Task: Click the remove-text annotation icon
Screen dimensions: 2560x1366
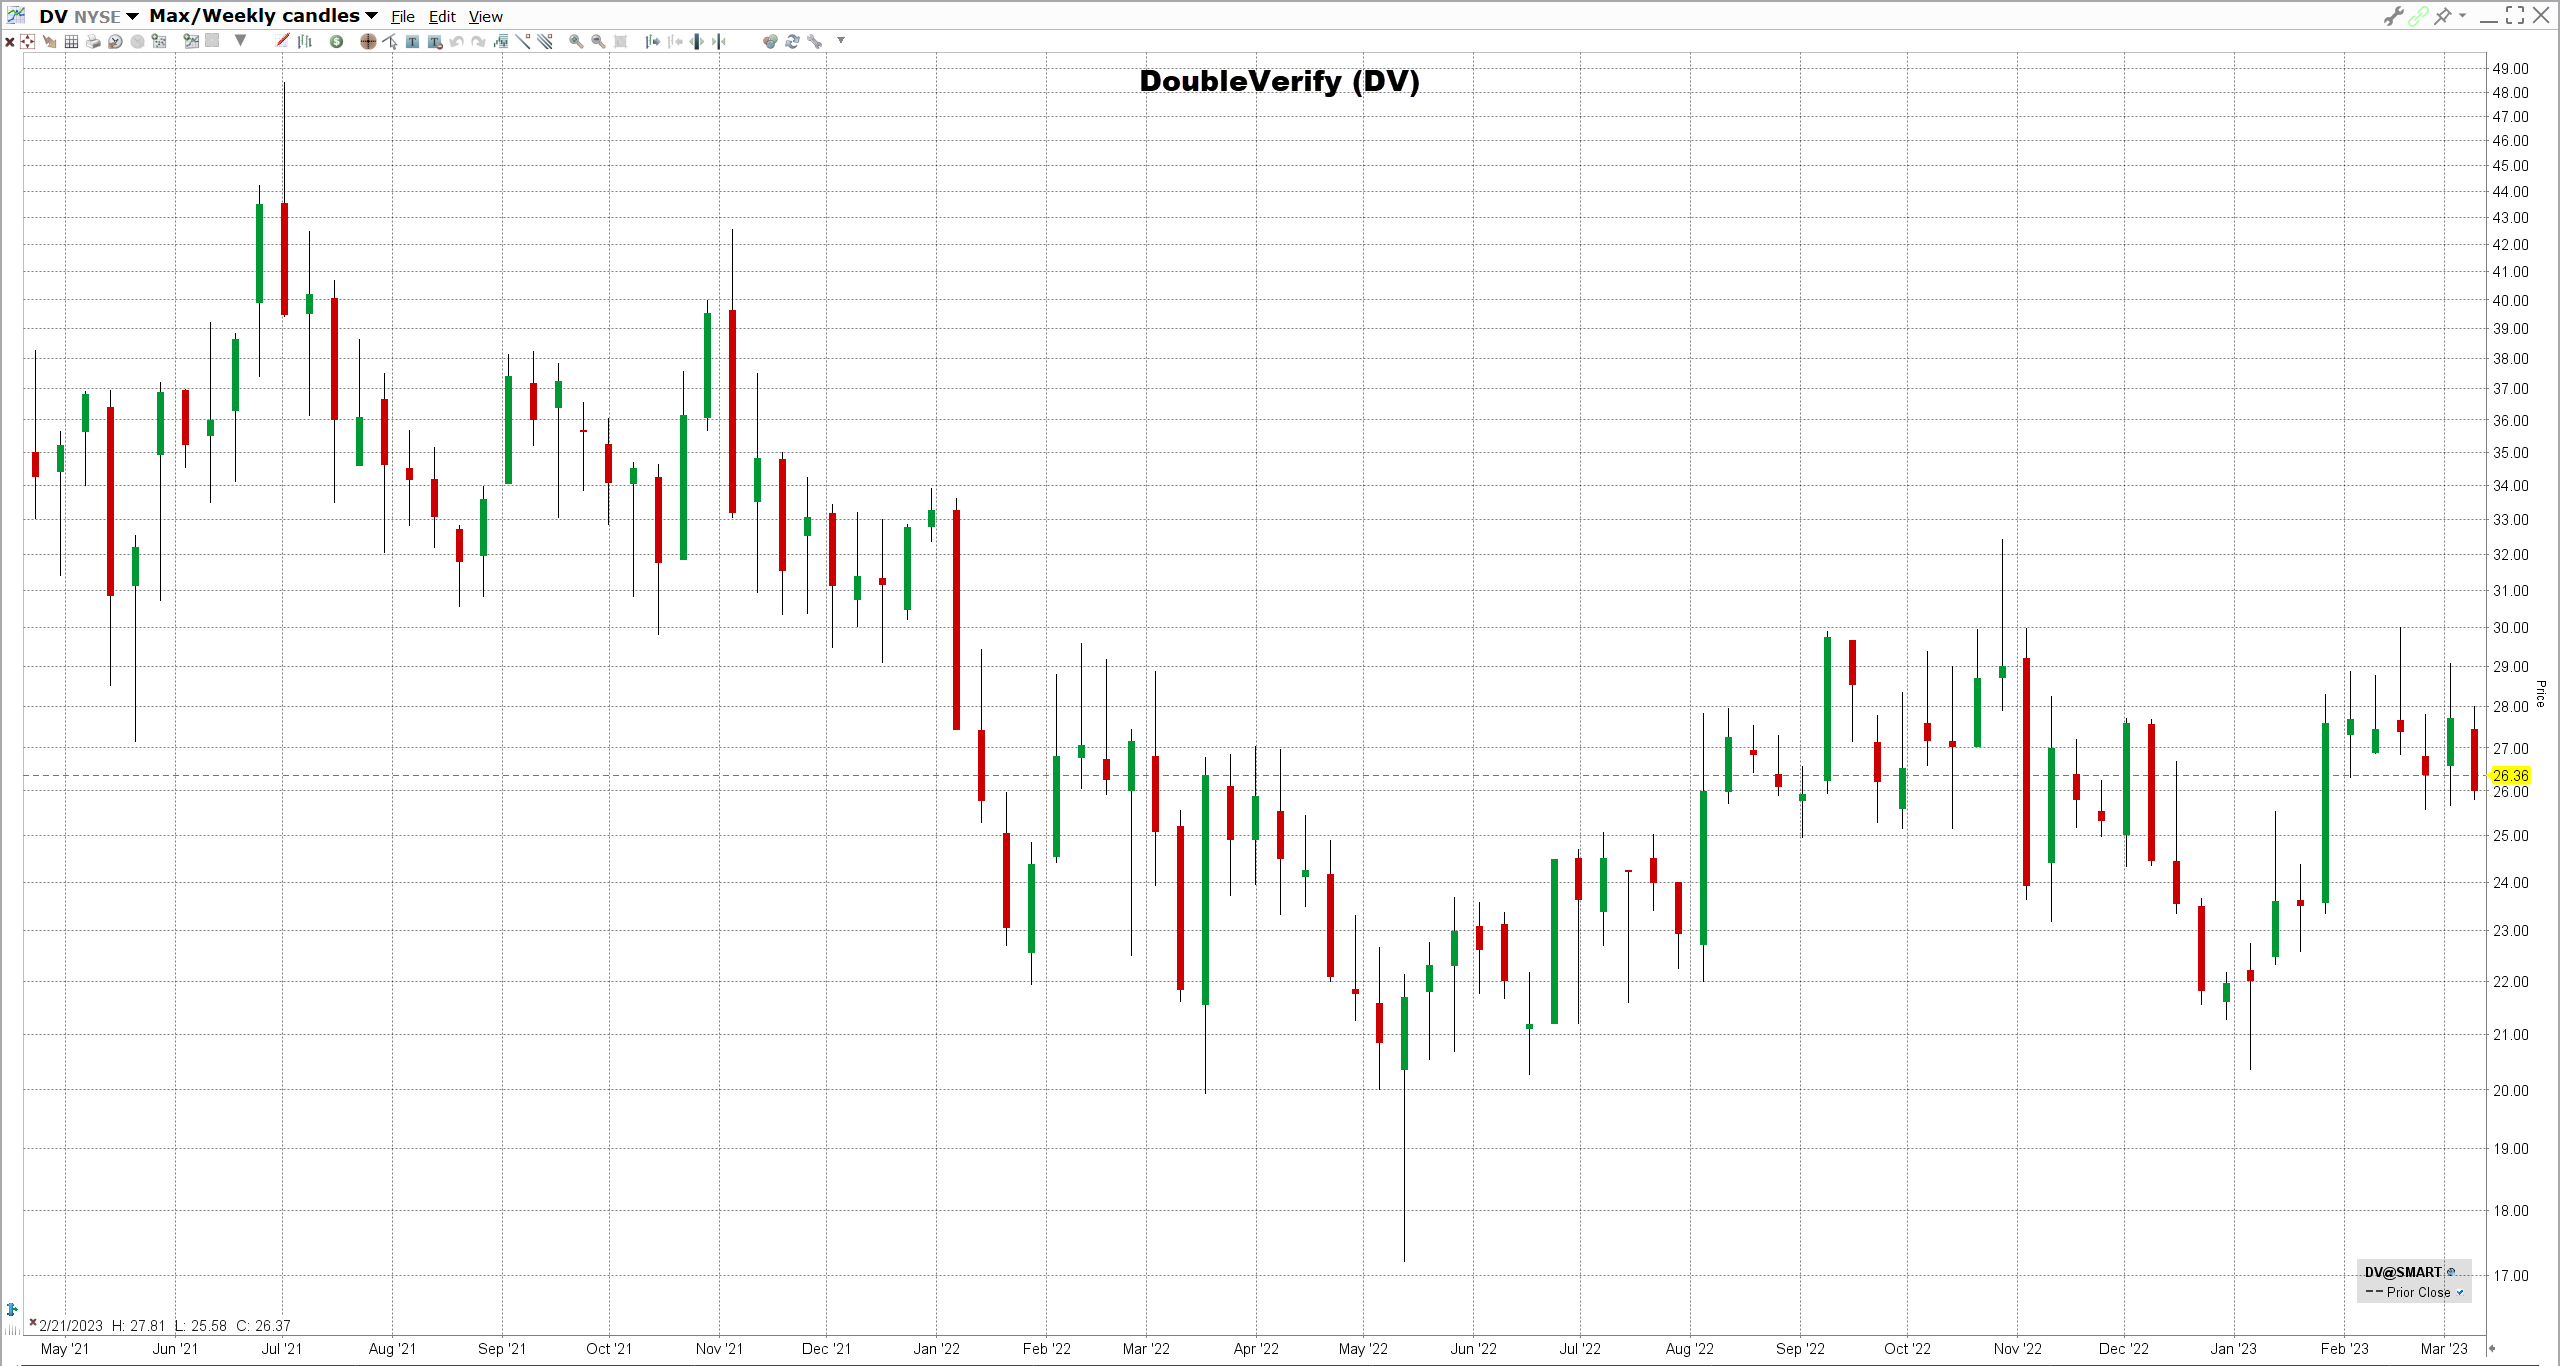Action: pos(435,41)
